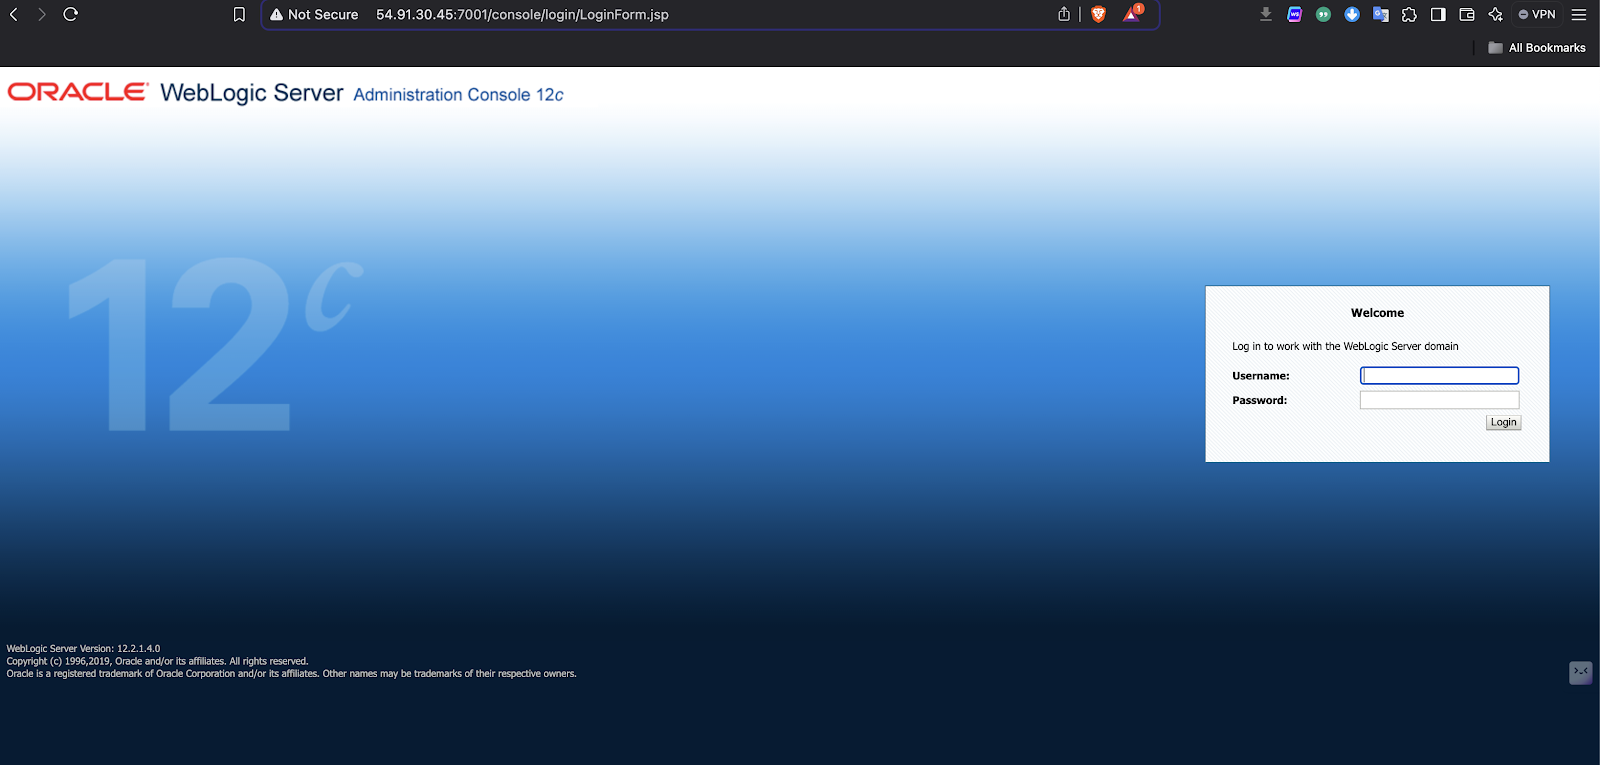Screen dimensions: 1600x765
Task: Click the browser forward arrow
Action: click(x=42, y=14)
